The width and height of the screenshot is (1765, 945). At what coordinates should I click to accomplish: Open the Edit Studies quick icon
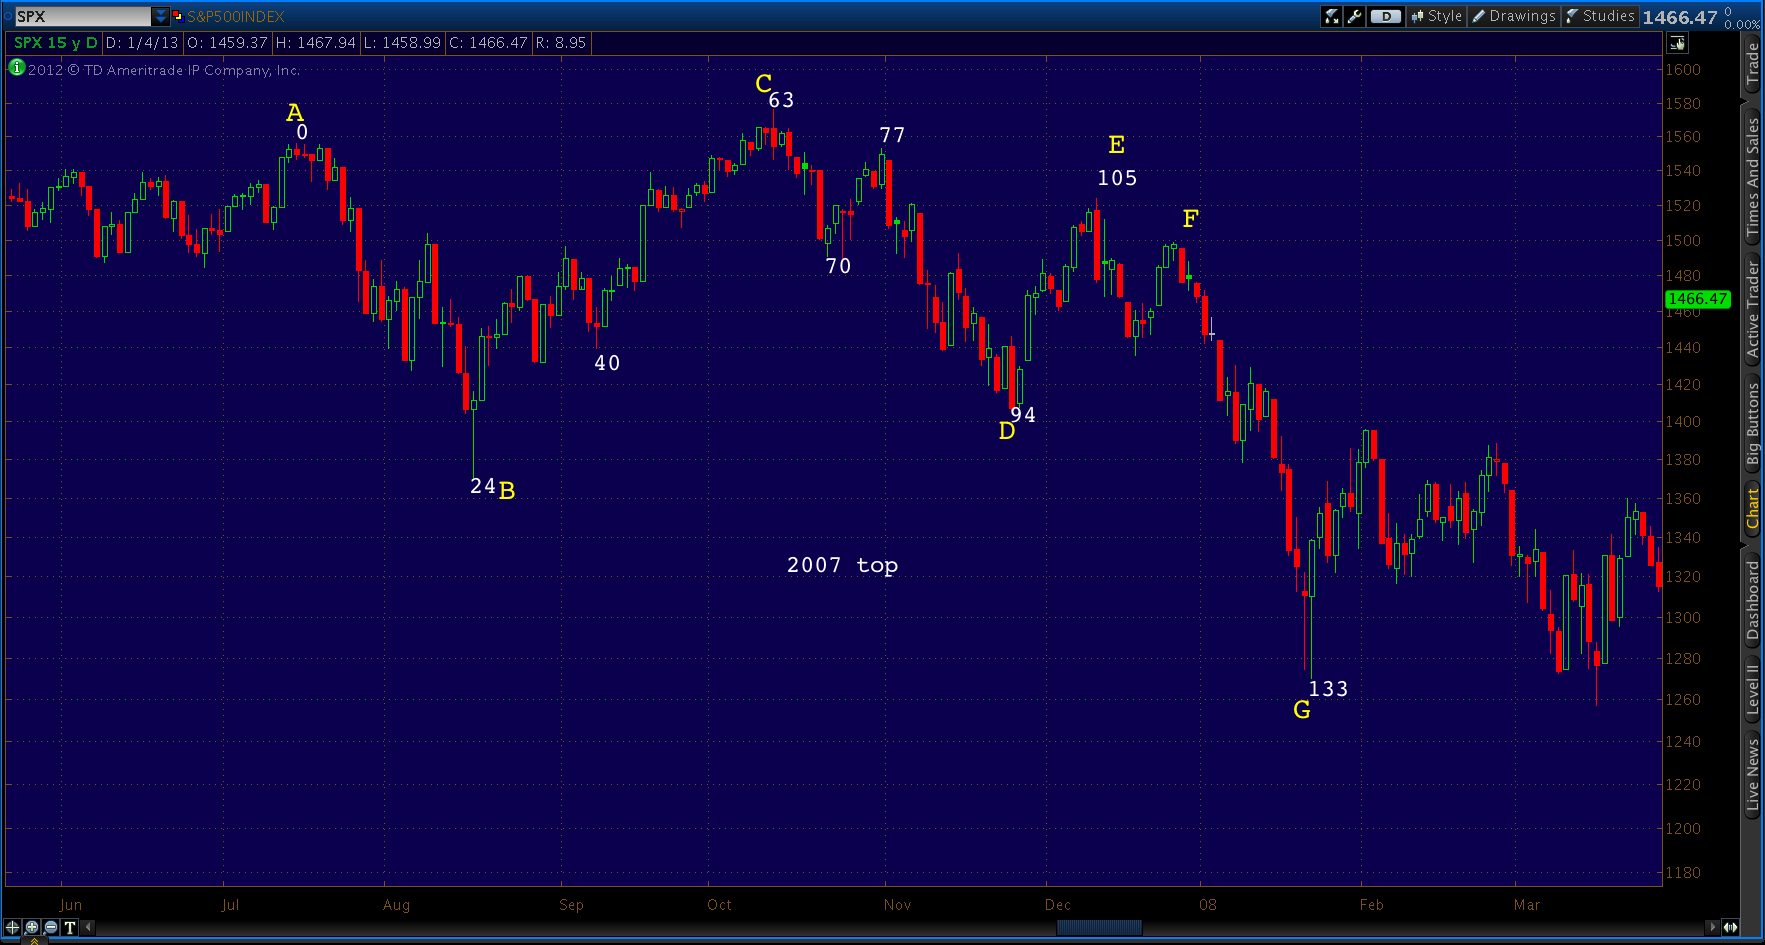tap(1331, 16)
